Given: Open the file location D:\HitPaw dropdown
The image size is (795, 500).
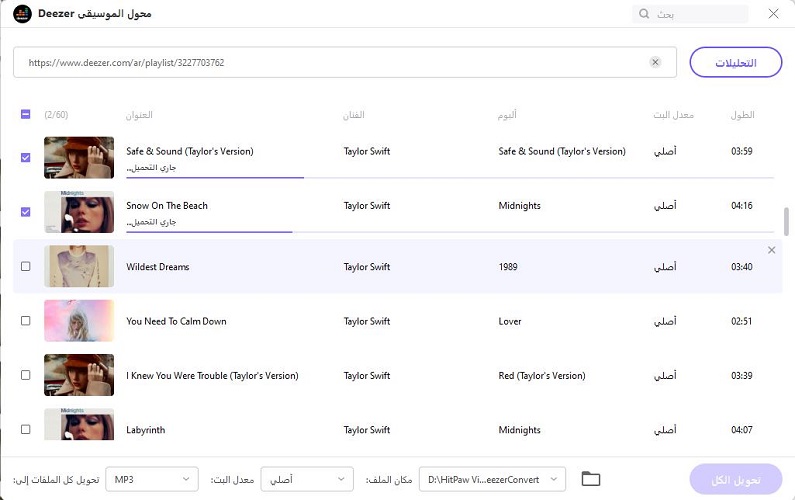Looking at the screenshot, I should (x=492, y=479).
